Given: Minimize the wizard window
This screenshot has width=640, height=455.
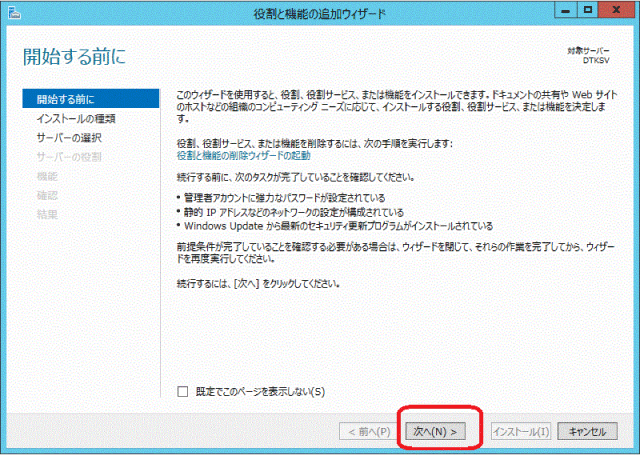Looking at the screenshot, I should pos(566,10).
